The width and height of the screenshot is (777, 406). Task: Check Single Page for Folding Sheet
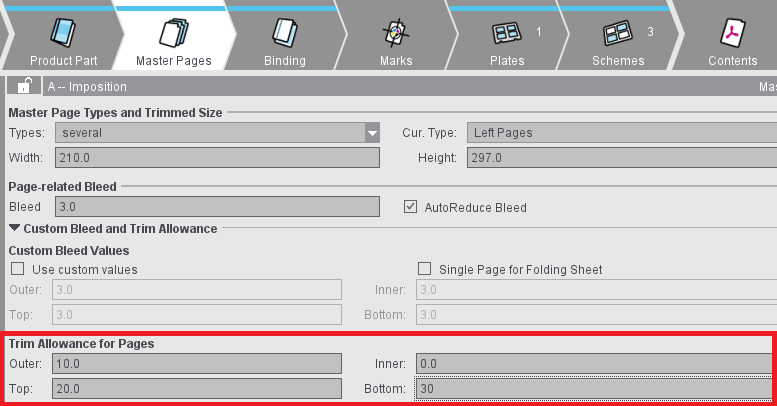(x=424, y=269)
